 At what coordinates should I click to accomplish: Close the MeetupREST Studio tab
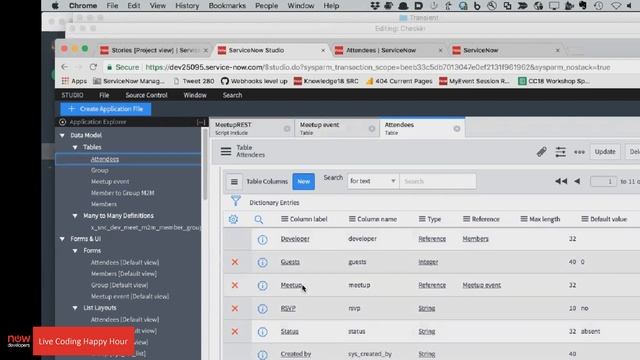(x=287, y=129)
